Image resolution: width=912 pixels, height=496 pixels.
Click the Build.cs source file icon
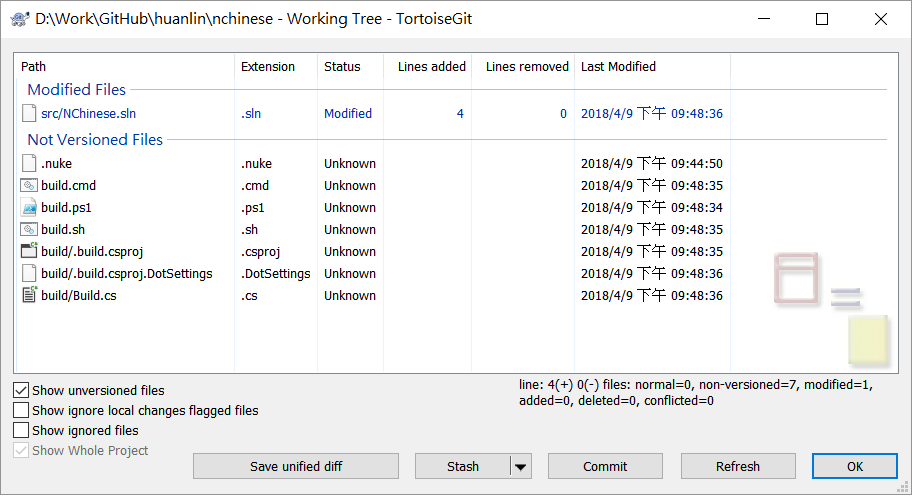(x=29, y=296)
